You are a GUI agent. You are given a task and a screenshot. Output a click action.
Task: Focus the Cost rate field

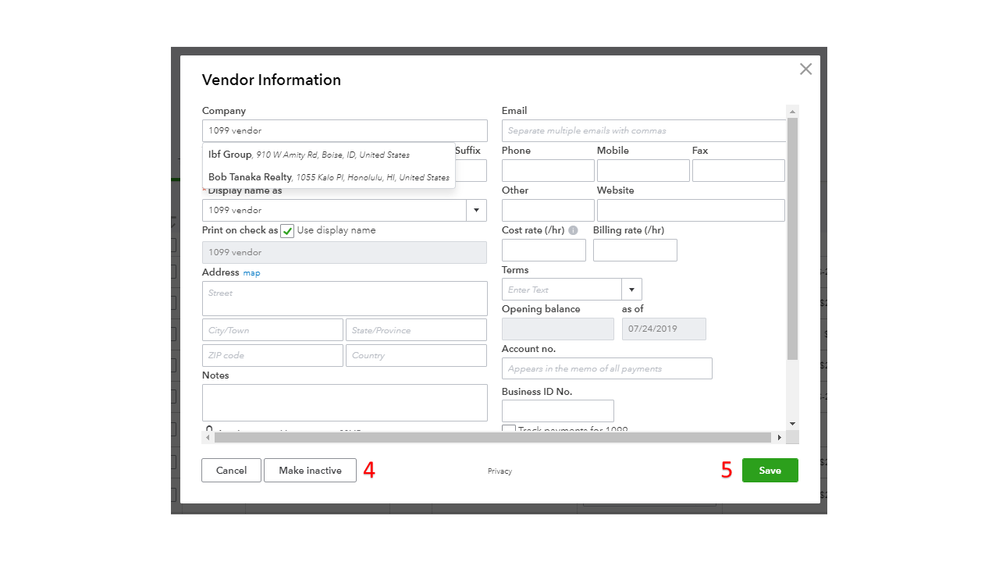543,250
